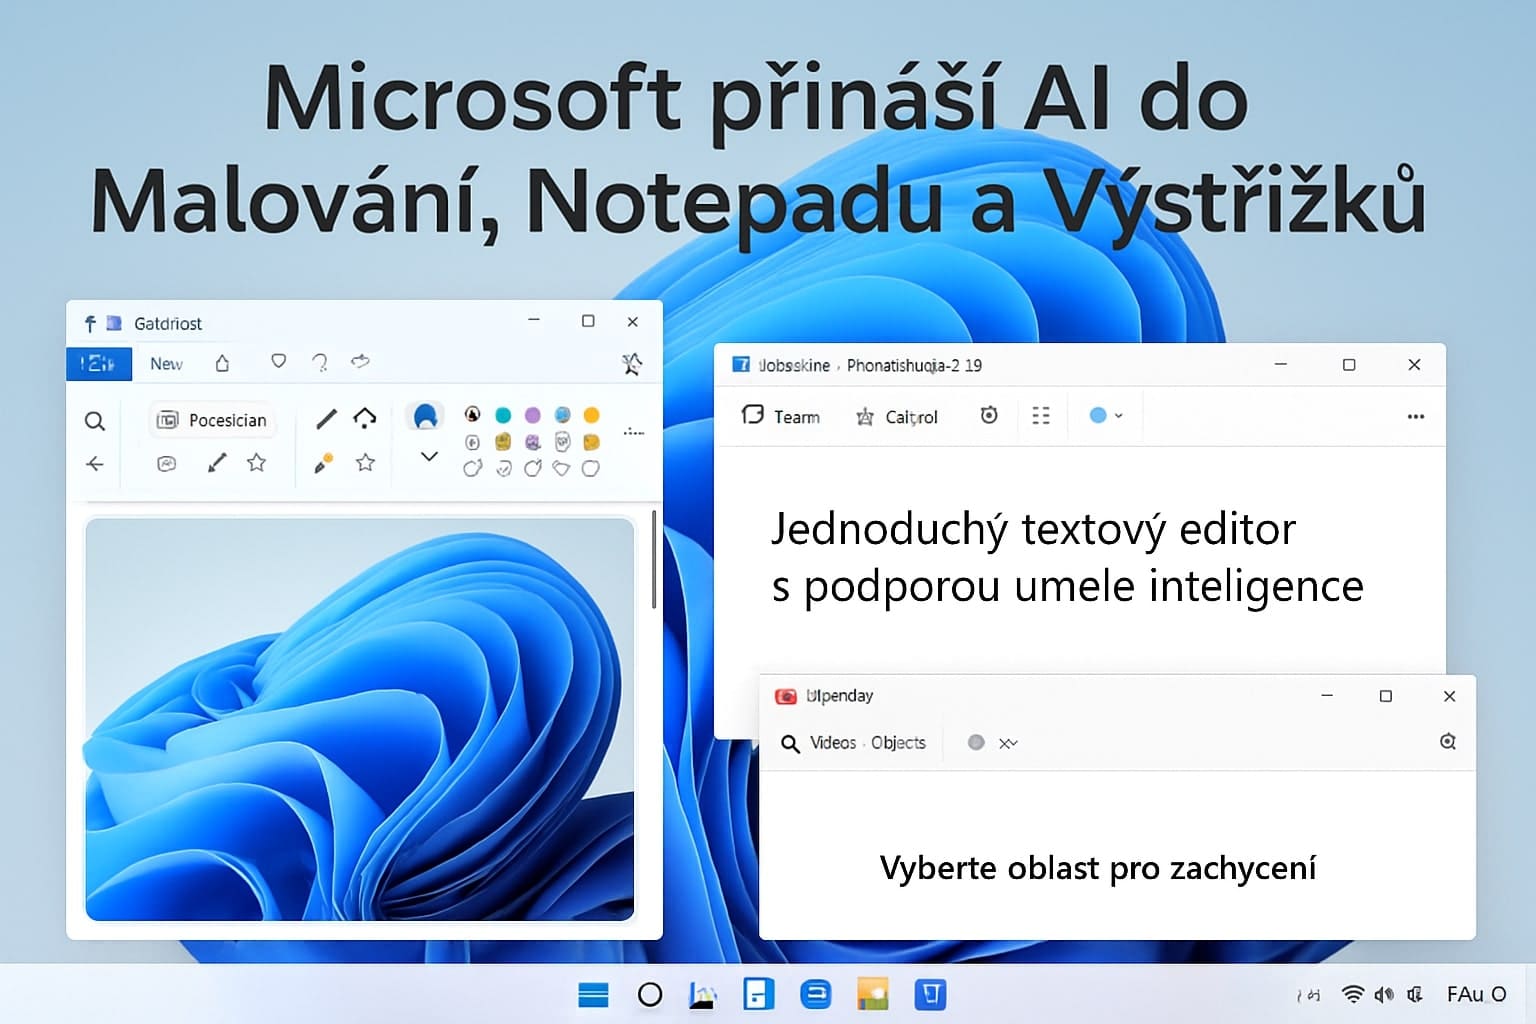The height and width of the screenshot is (1024, 1536).
Task: Open the capture settings gear in blpenday
Action: [x=1447, y=742]
